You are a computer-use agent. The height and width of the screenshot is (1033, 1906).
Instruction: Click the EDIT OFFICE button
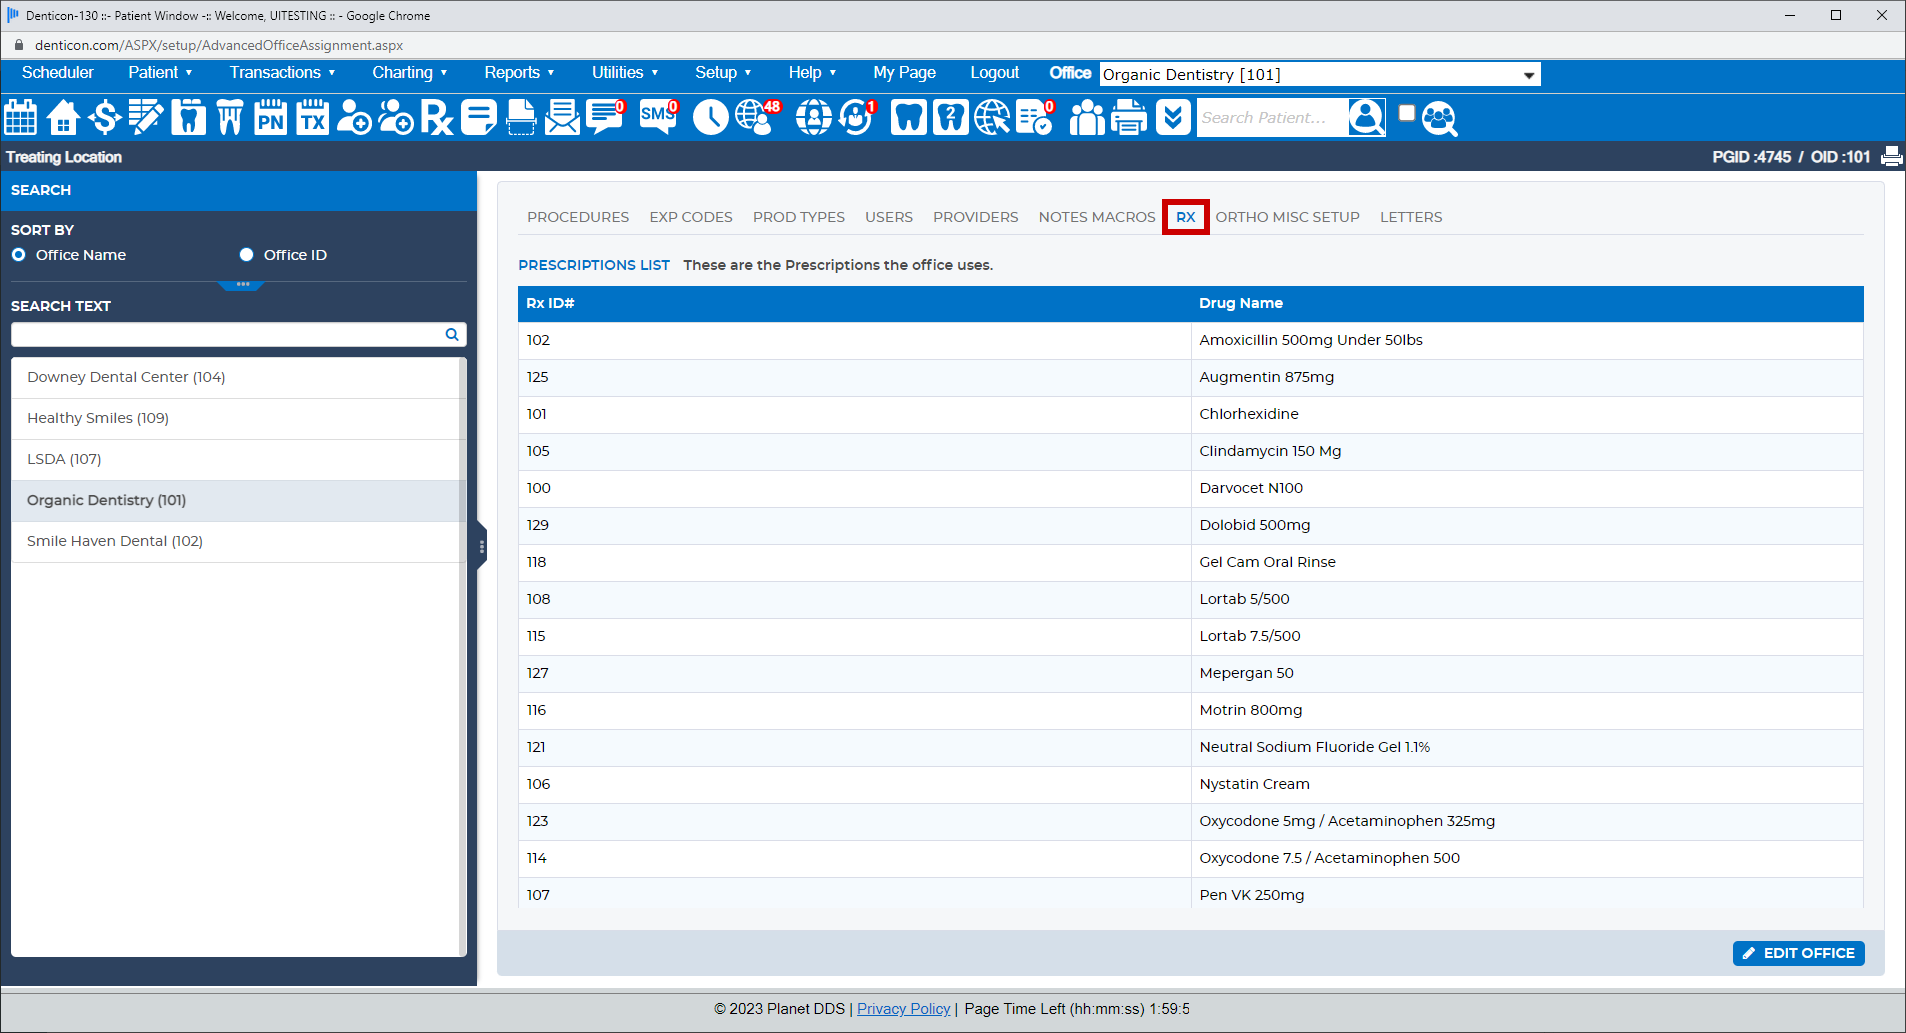coord(1799,953)
